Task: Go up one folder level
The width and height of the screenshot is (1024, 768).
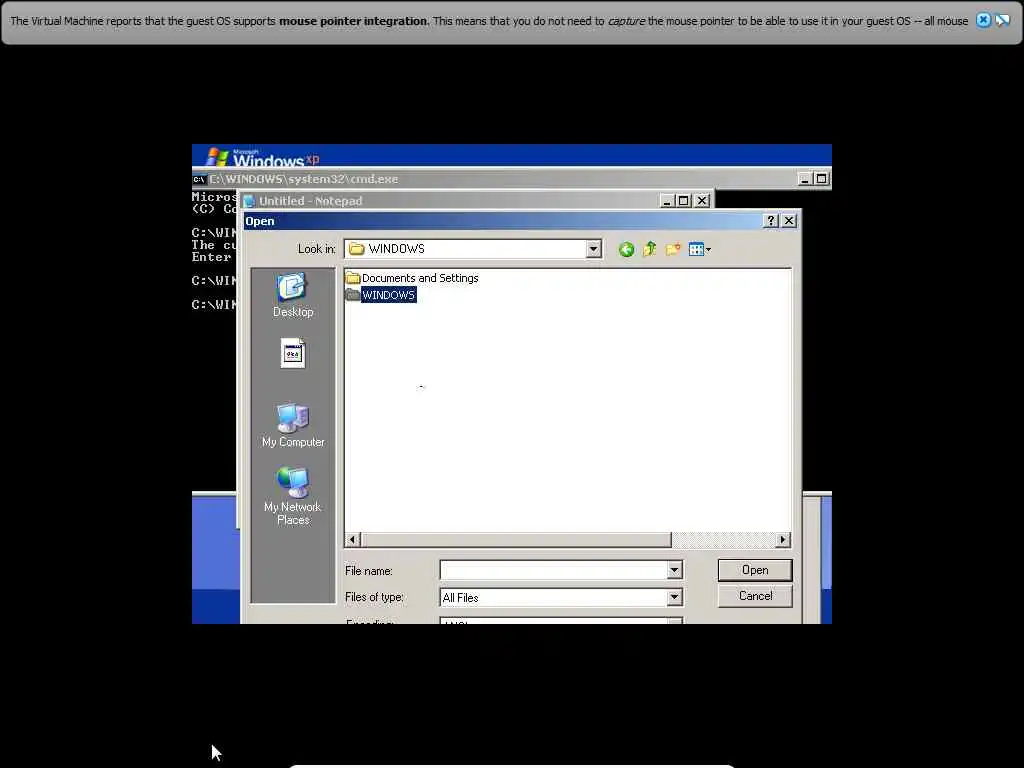Action: (649, 249)
